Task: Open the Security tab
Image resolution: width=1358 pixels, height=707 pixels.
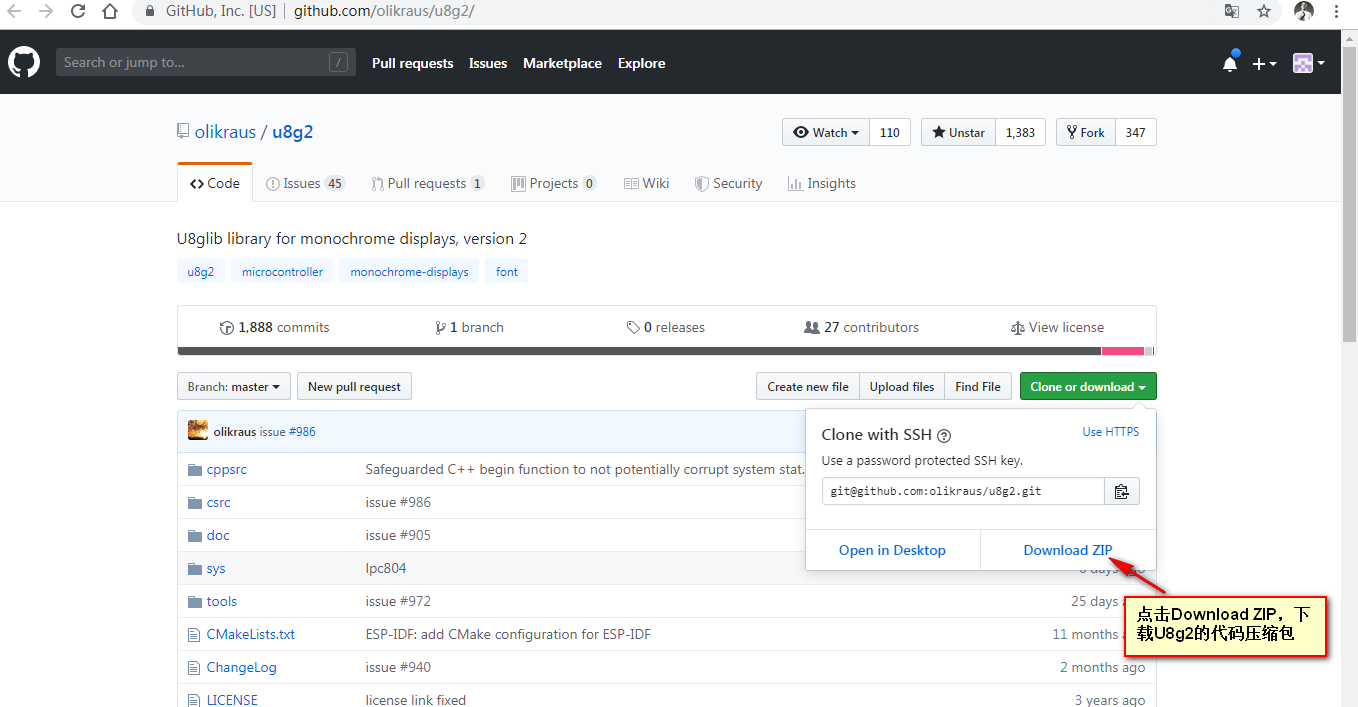Action: tap(729, 183)
